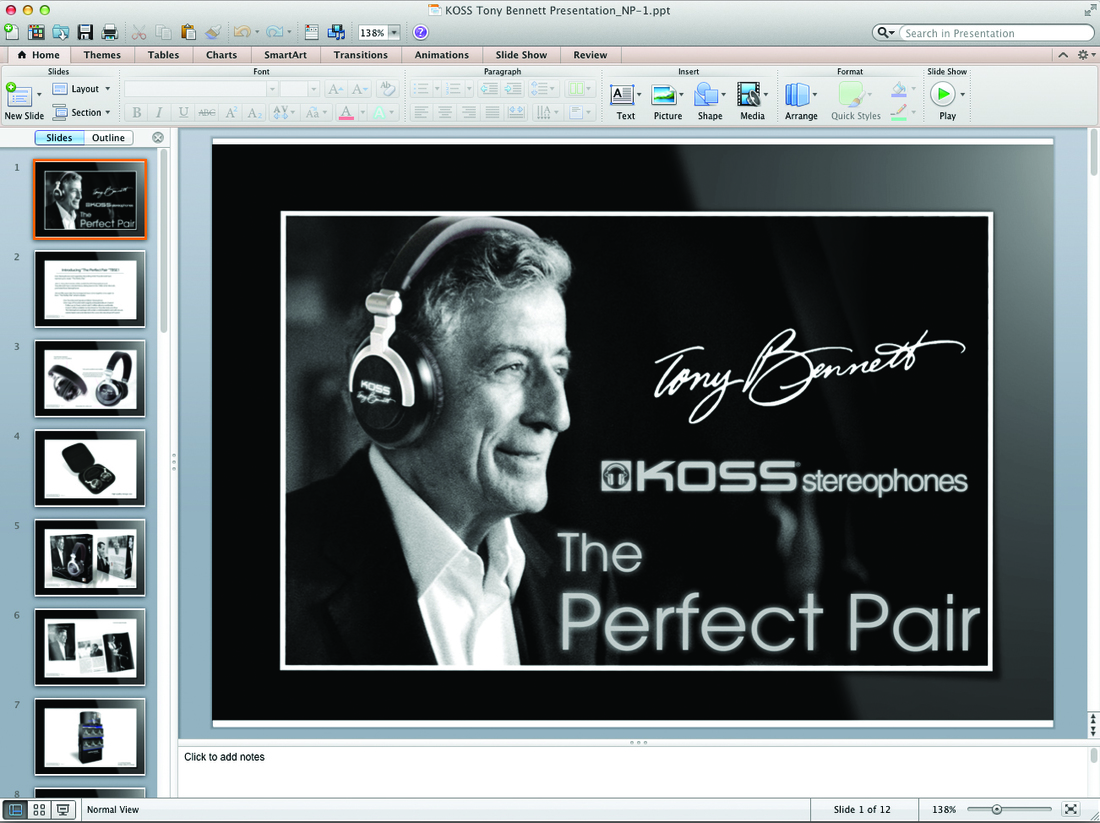Click the Increase Font Size icon
The height and width of the screenshot is (823, 1100).
coord(335,89)
